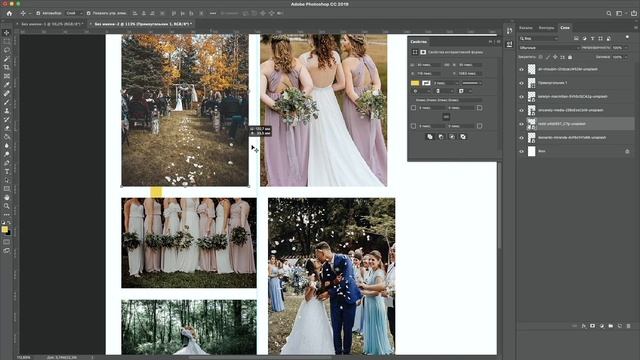Add a layer mask icon
This screenshot has width=640, height=360.
[593, 326]
